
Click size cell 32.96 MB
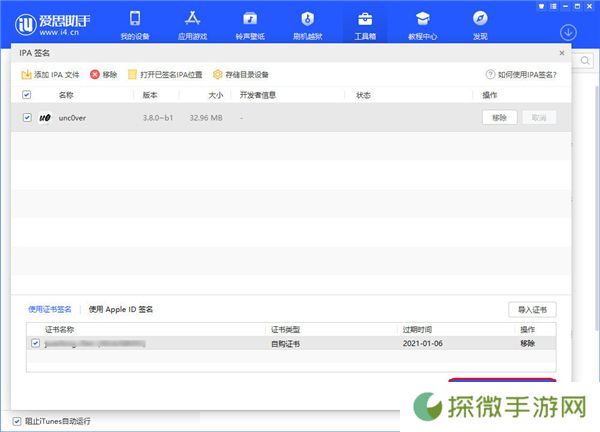point(206,118)
